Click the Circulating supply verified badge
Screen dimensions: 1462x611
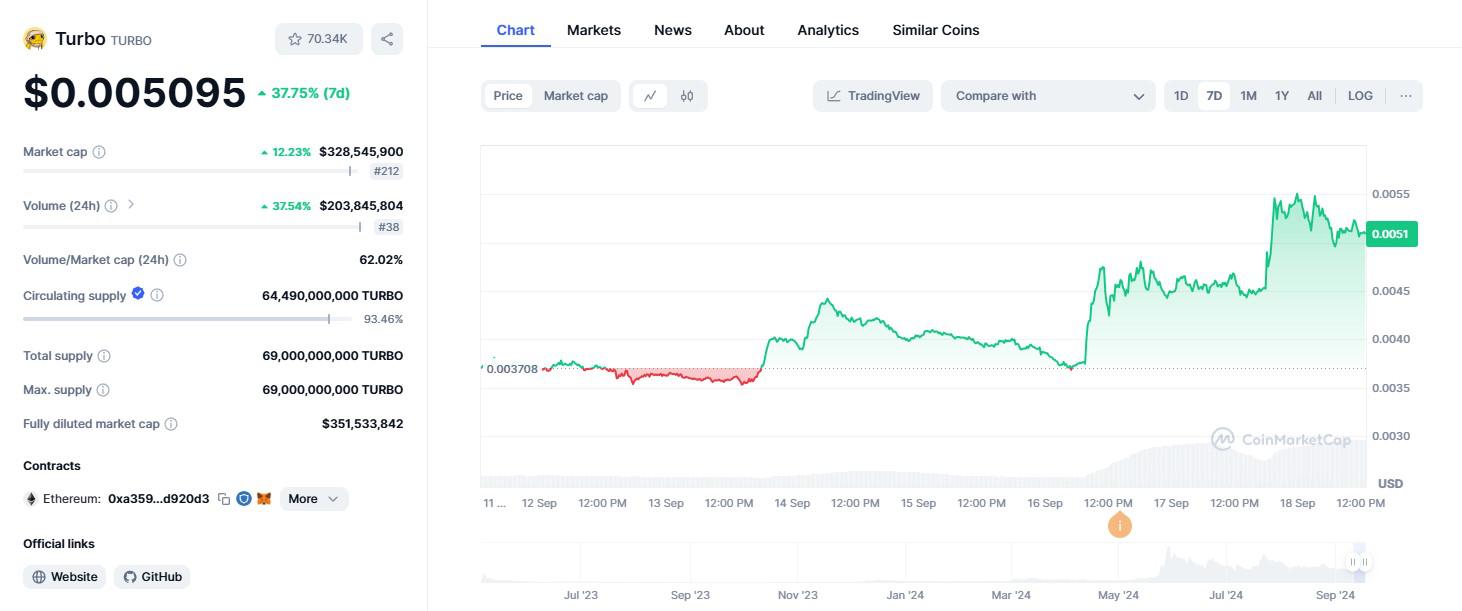point(138,294)
